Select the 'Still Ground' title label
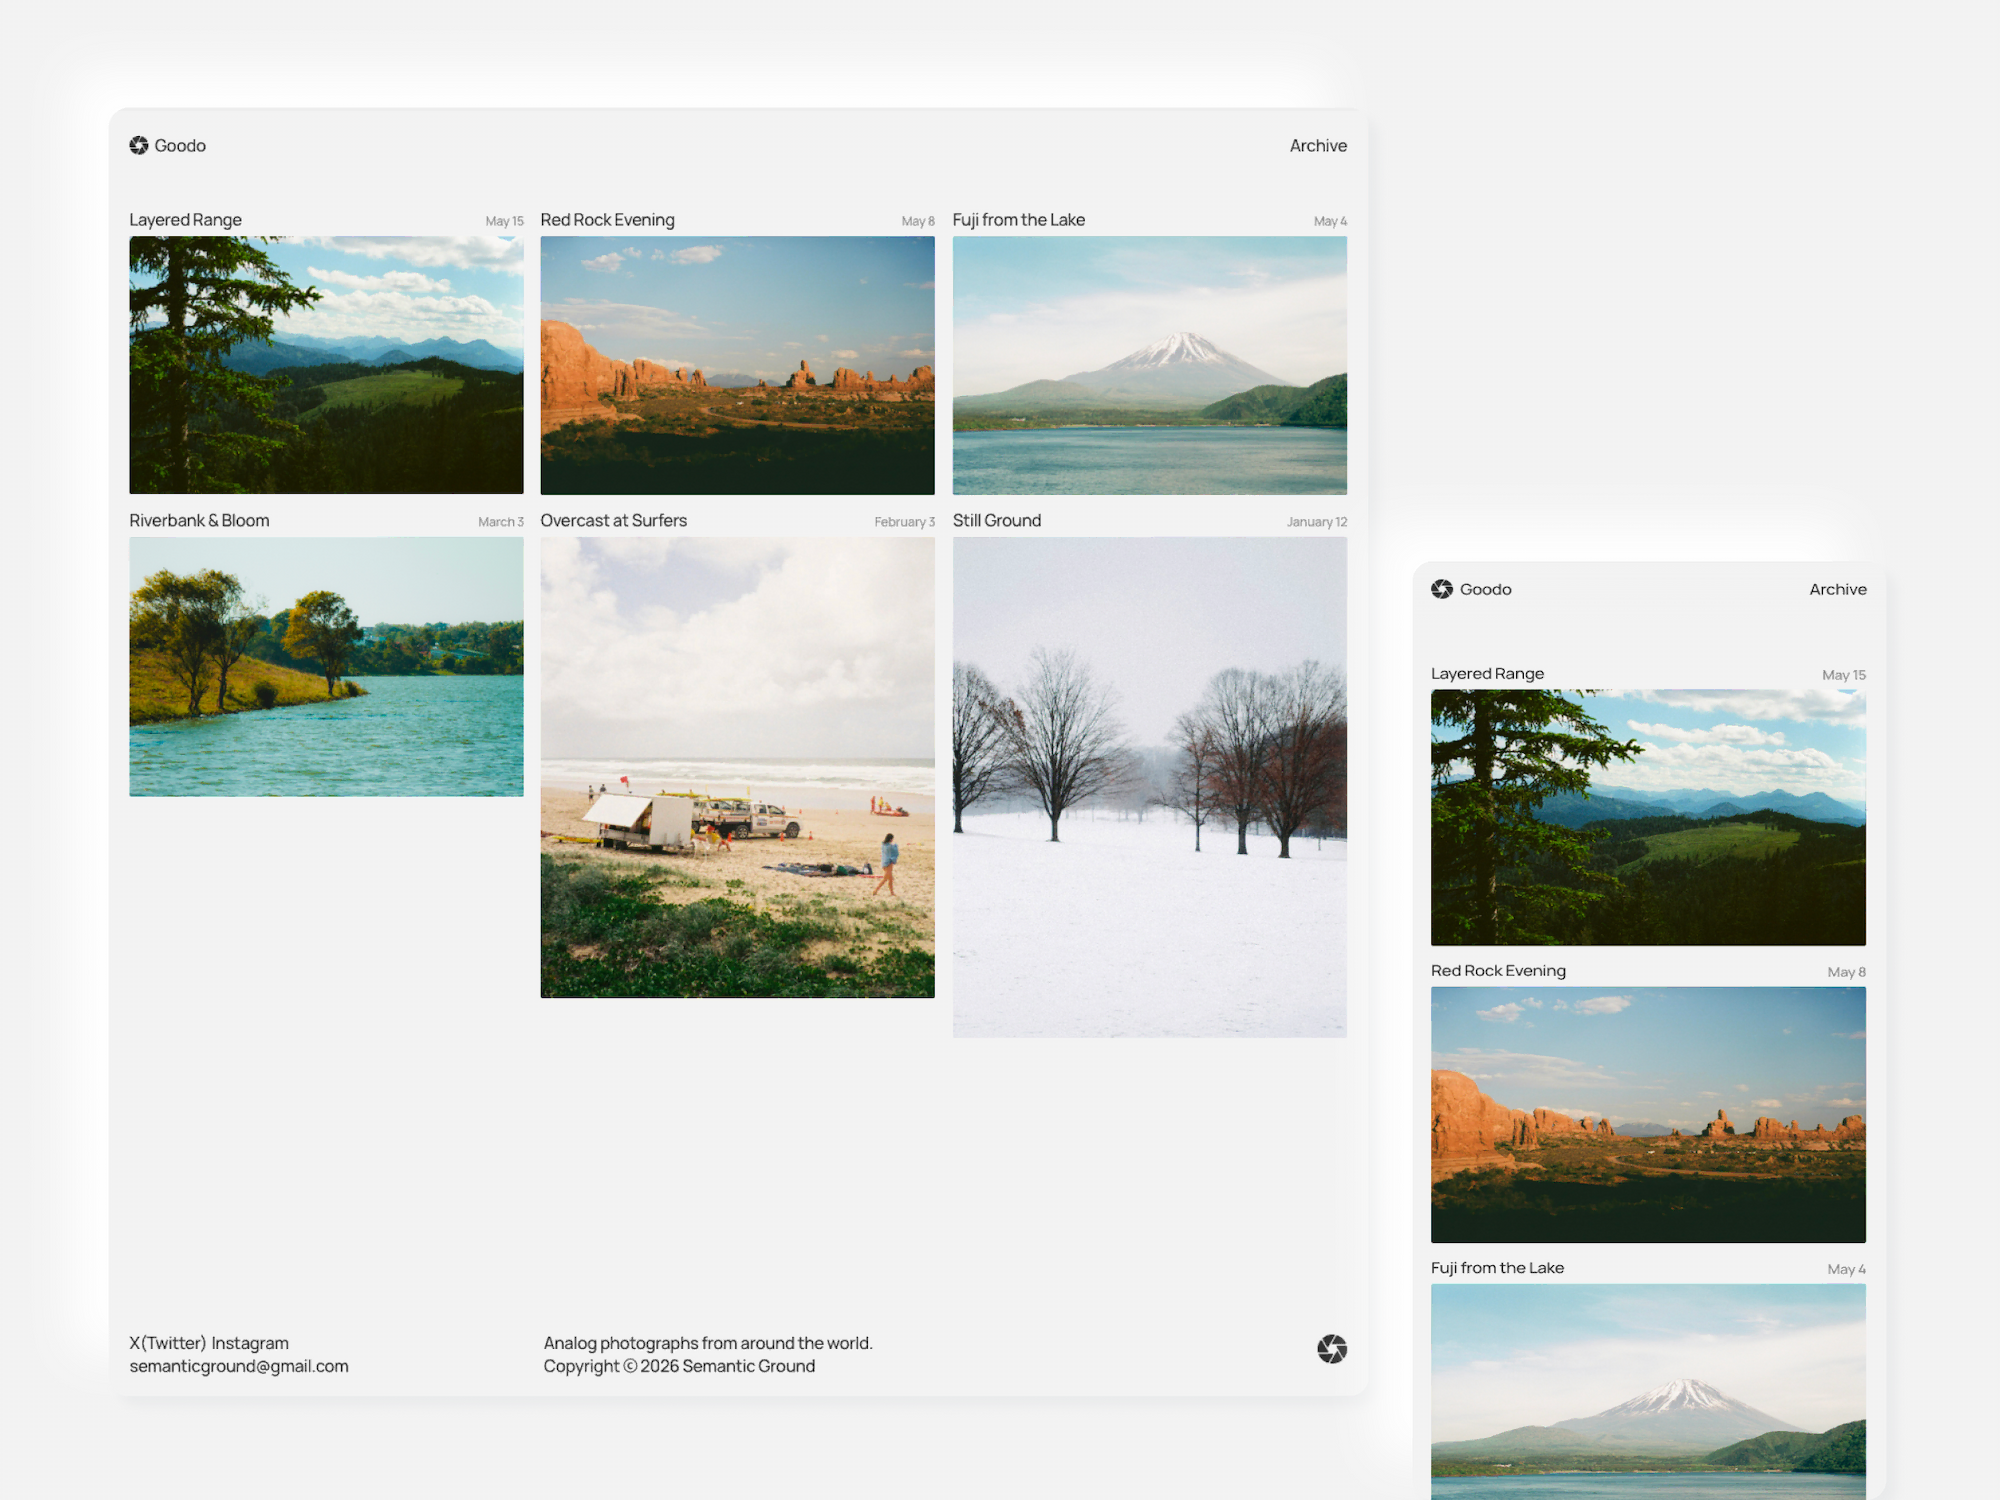Viewport: 2000px width, 1500px height. pos(996,520)
